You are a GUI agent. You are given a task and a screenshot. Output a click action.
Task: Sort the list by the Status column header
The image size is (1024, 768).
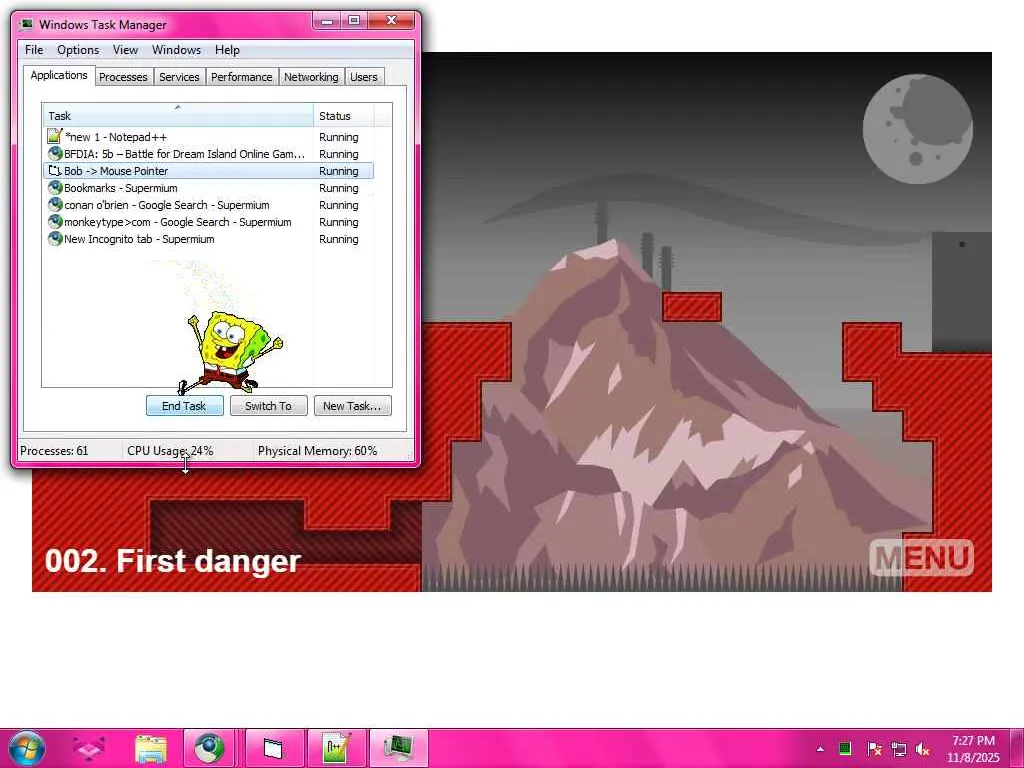click(x=344, y=116)
